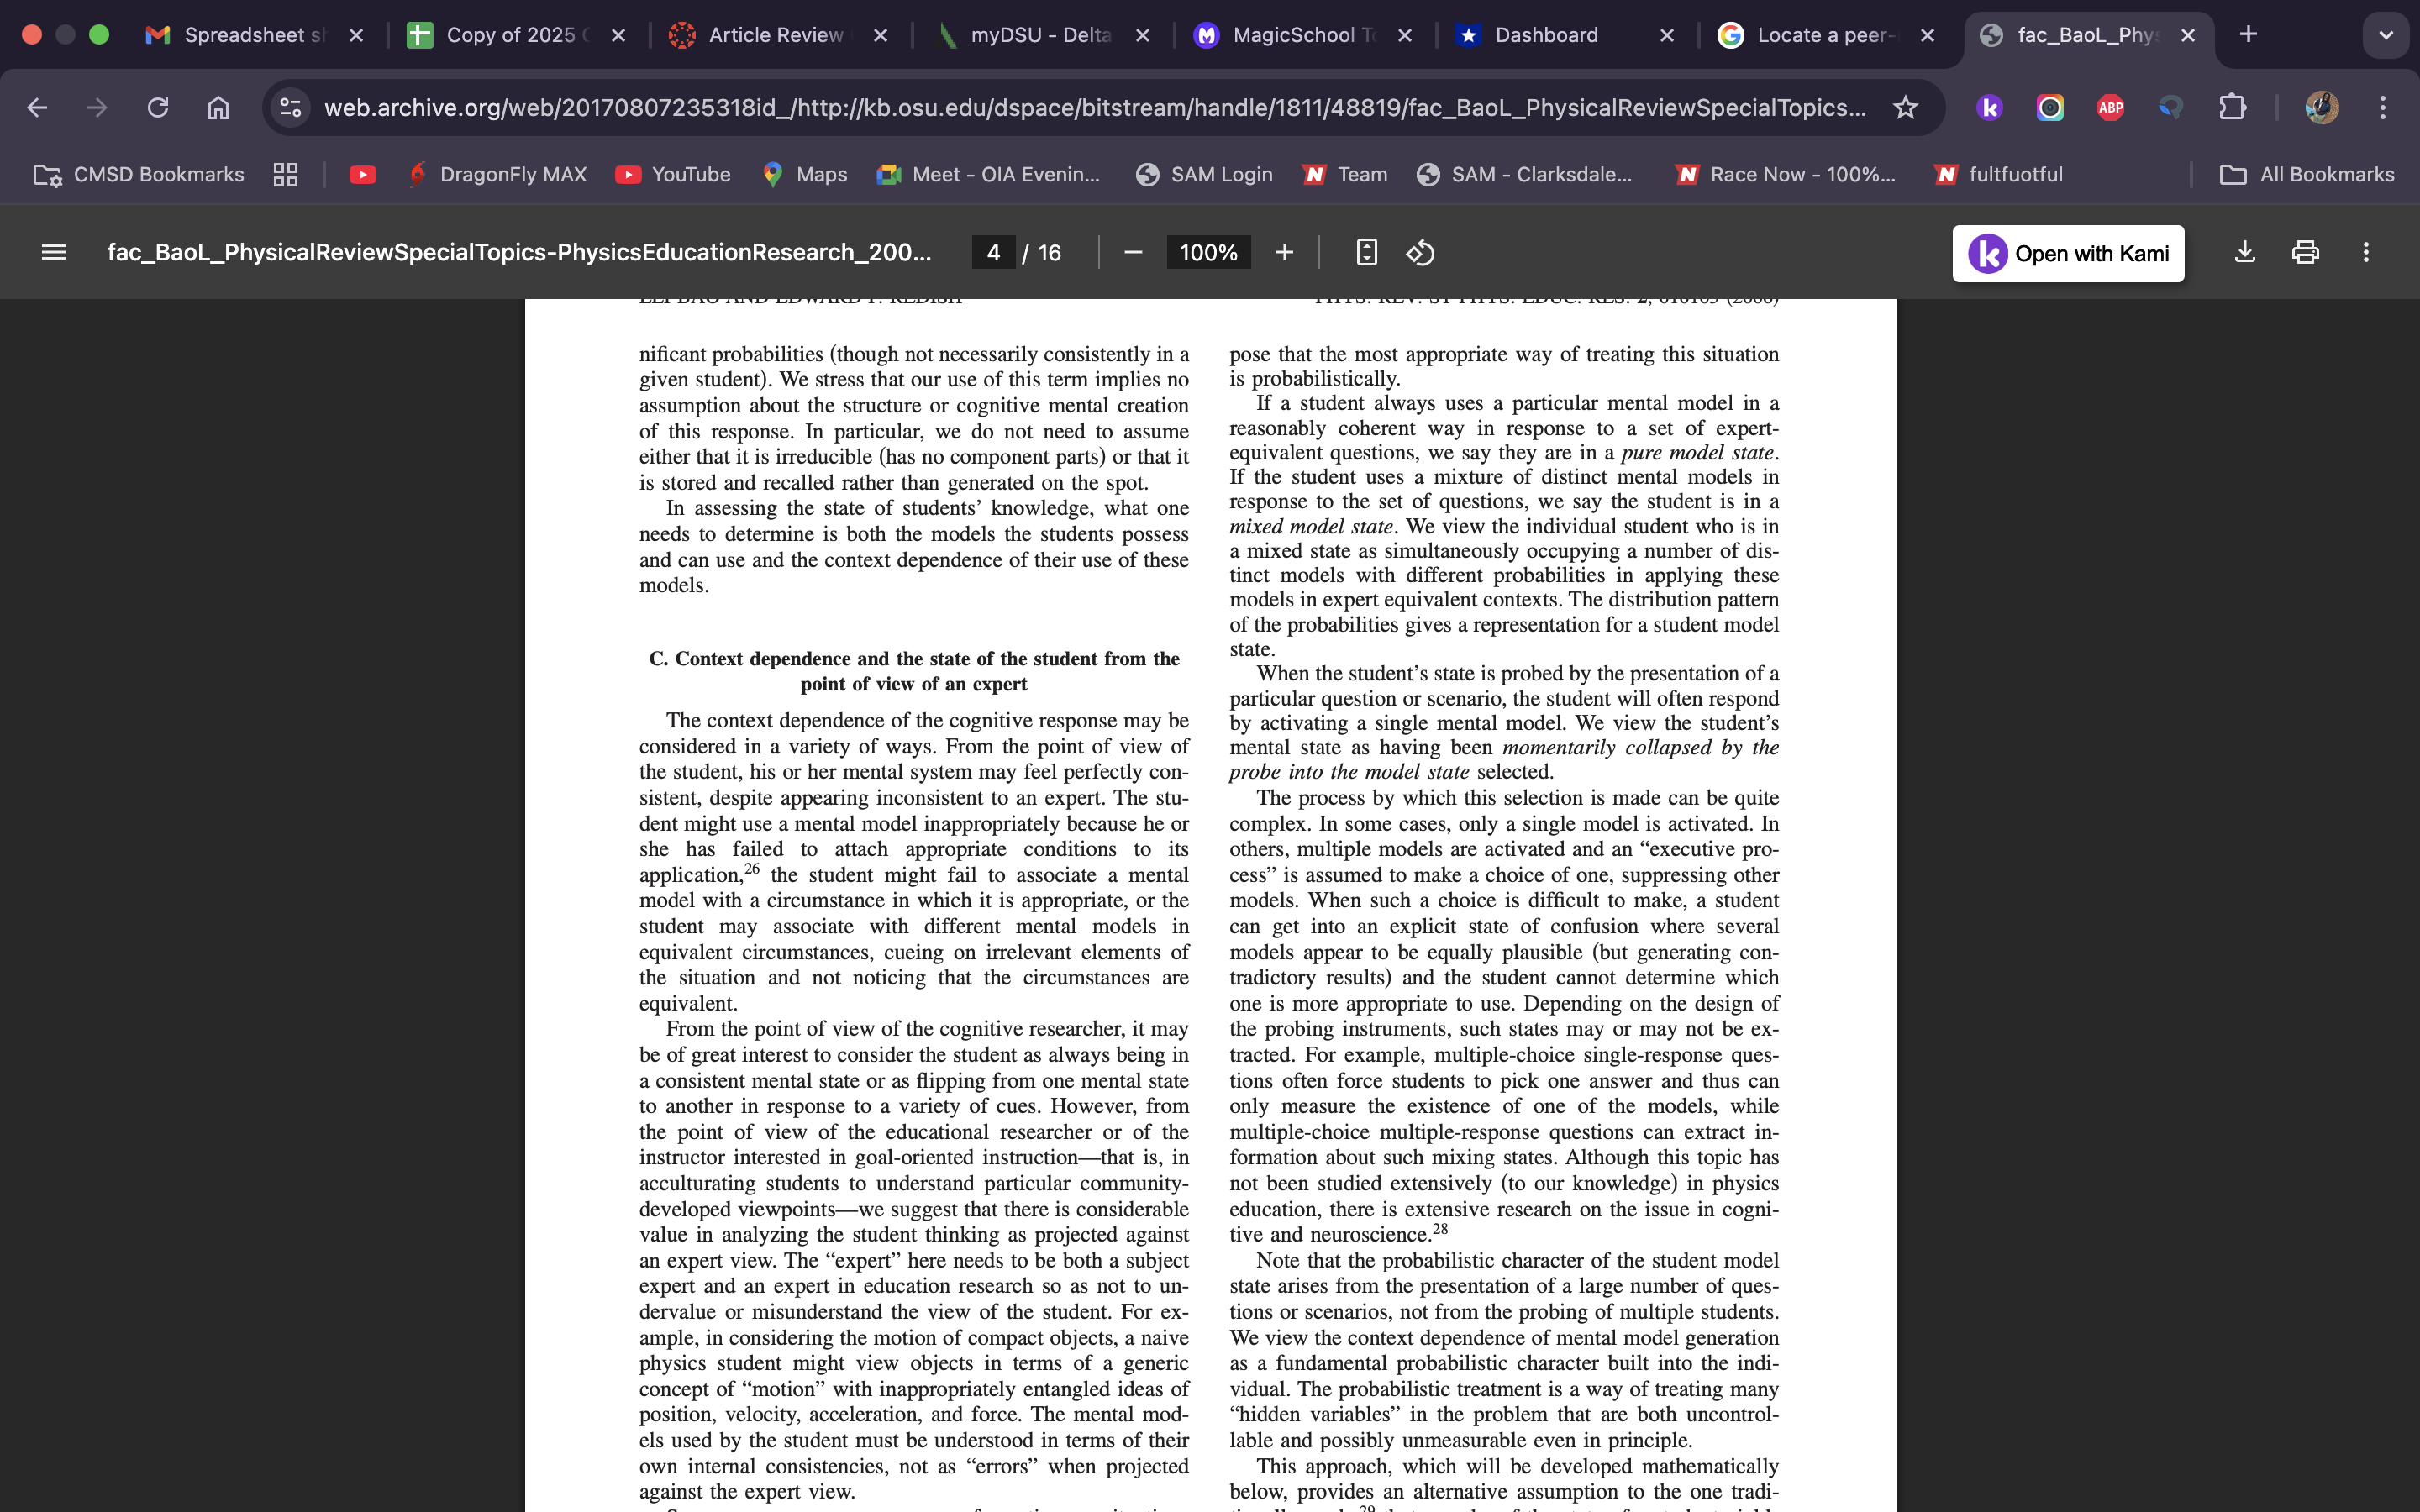Click the Chrome profile avatar
Image resolution: width=2420 pixels, height=1512 pixels.
pos(2322,107)
